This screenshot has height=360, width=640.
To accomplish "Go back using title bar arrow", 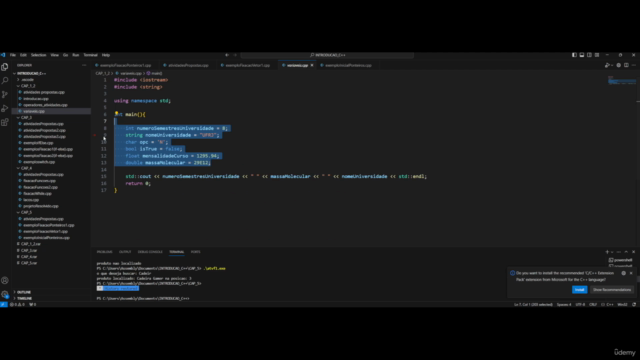I will [x=227, y=55].
